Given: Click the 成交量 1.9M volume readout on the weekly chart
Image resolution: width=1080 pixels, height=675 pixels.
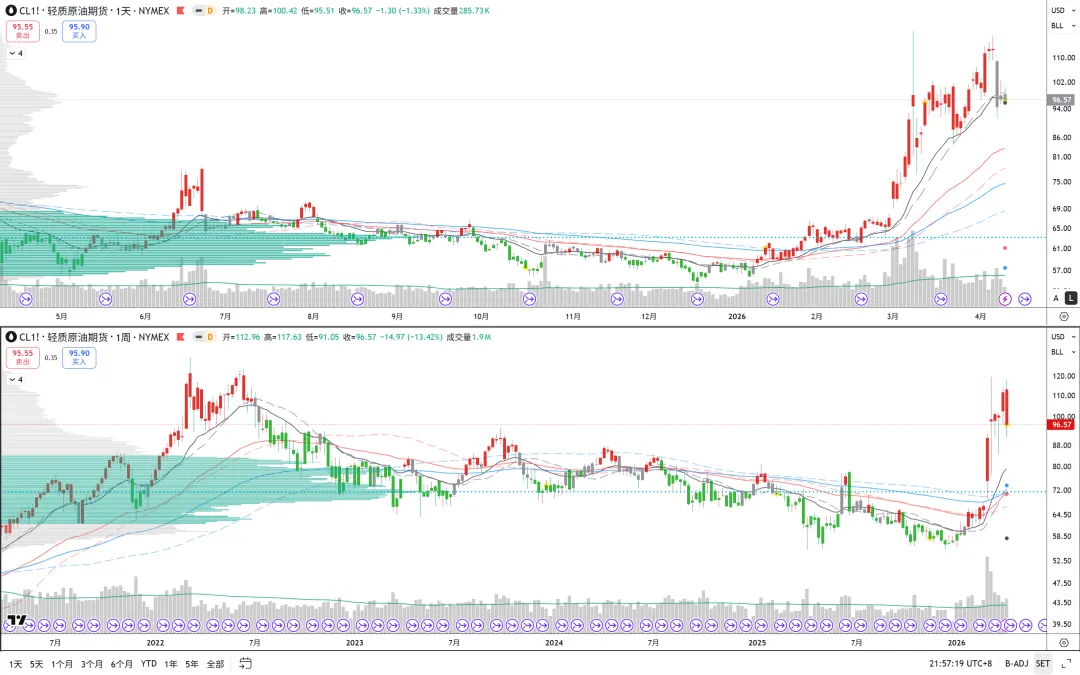Looking at the screenshot, I should [468, 337].
